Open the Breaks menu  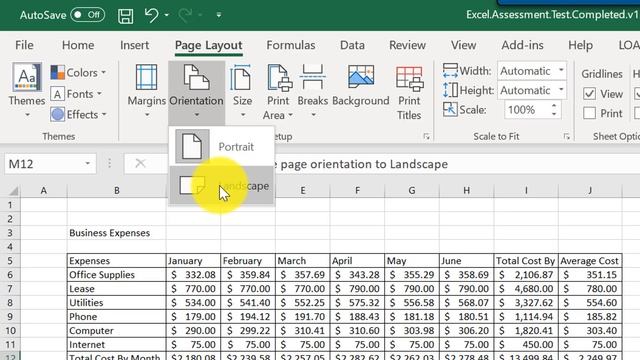[313, 92]
